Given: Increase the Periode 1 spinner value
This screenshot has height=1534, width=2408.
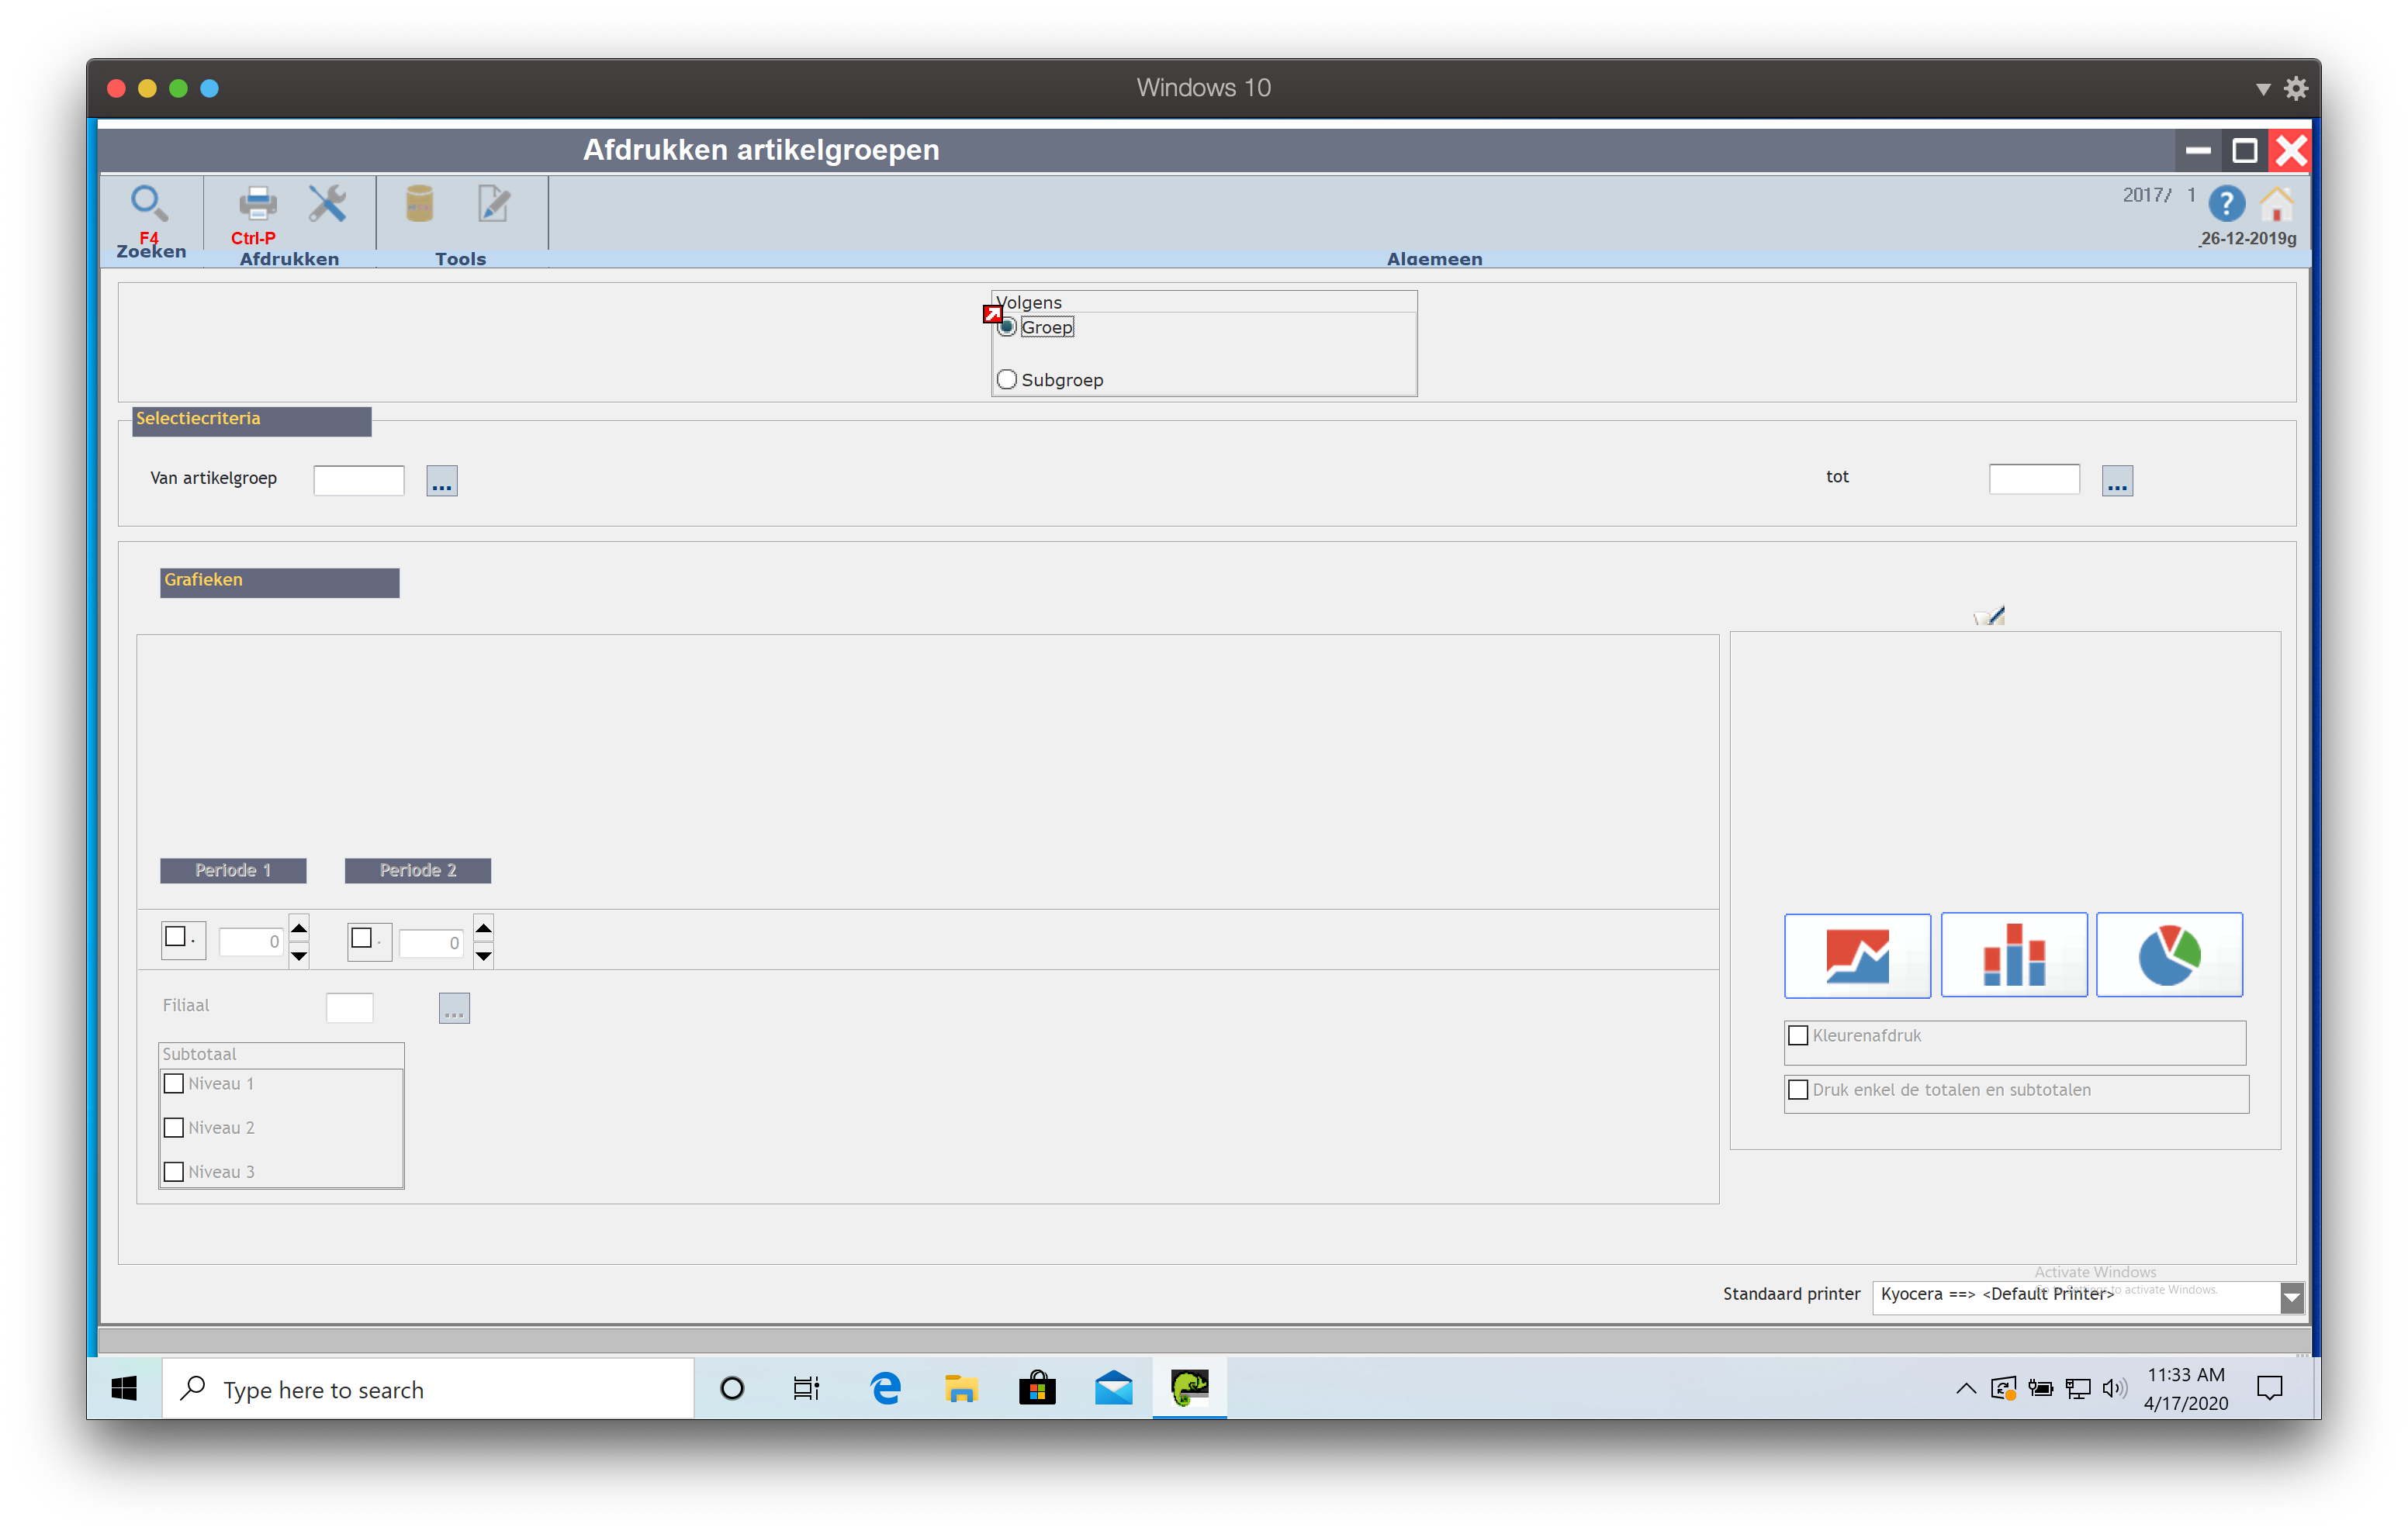Looking at the screenshot, I should point(299,928).
